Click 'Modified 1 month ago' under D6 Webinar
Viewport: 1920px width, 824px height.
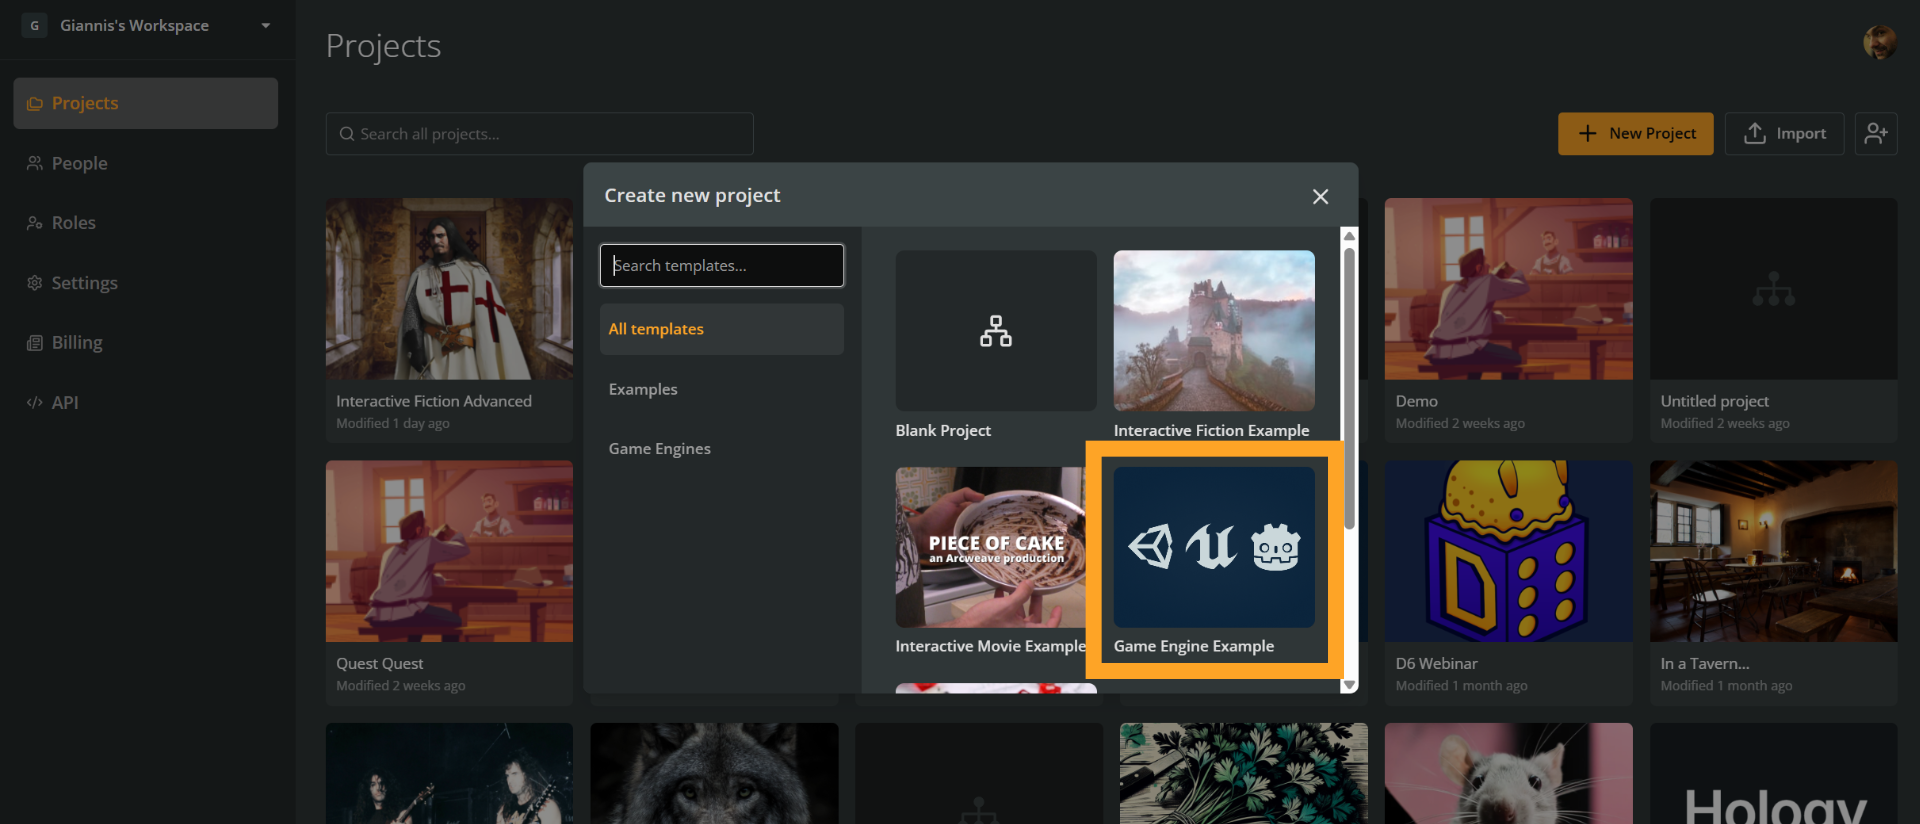(1461, 686)
